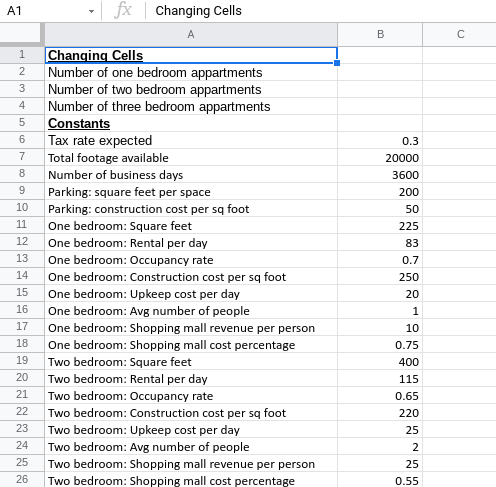The width and height of the screenshot is (496, 487).
Task: Select cell 'Two bedroom: Shopping mall revenue per person'
Action: click(191, 463)
